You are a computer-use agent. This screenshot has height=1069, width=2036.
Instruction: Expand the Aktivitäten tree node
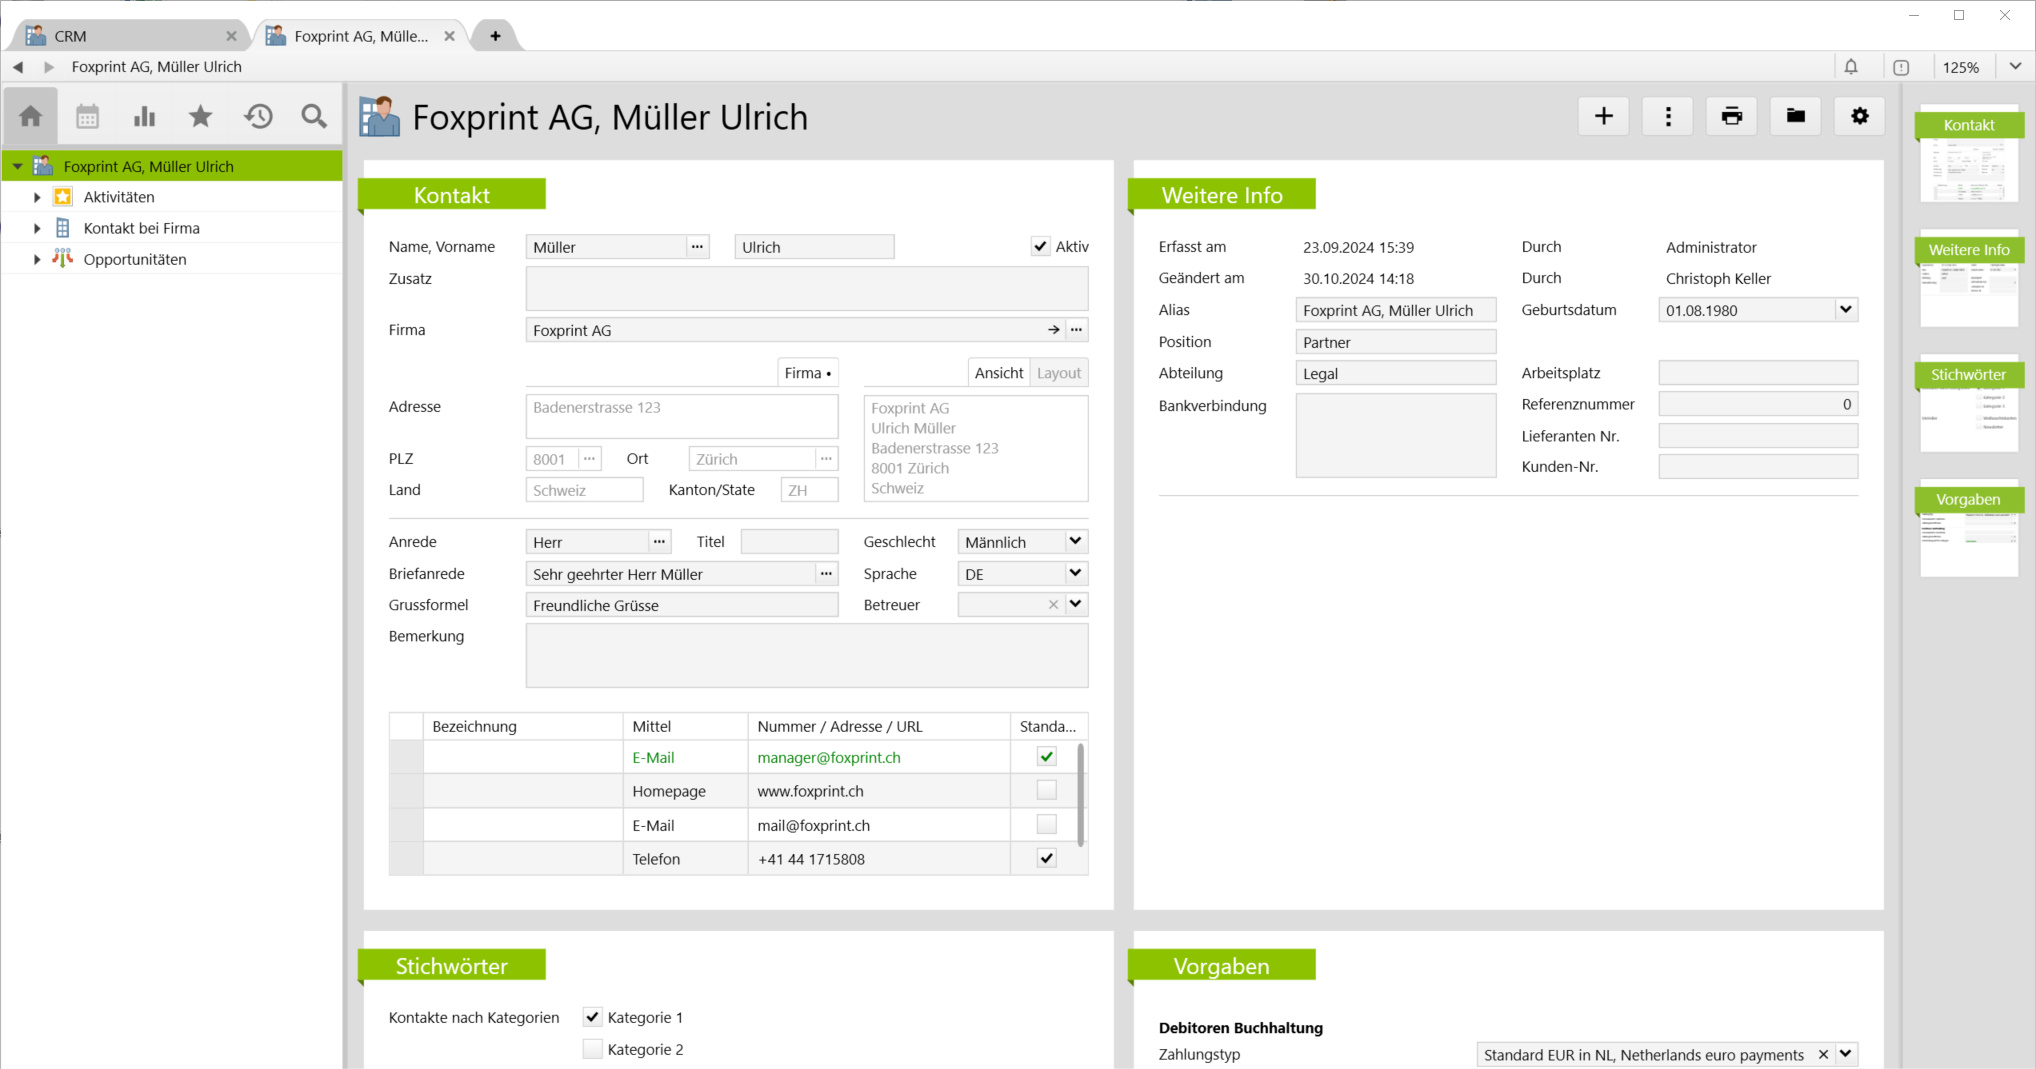pos(37,197)
